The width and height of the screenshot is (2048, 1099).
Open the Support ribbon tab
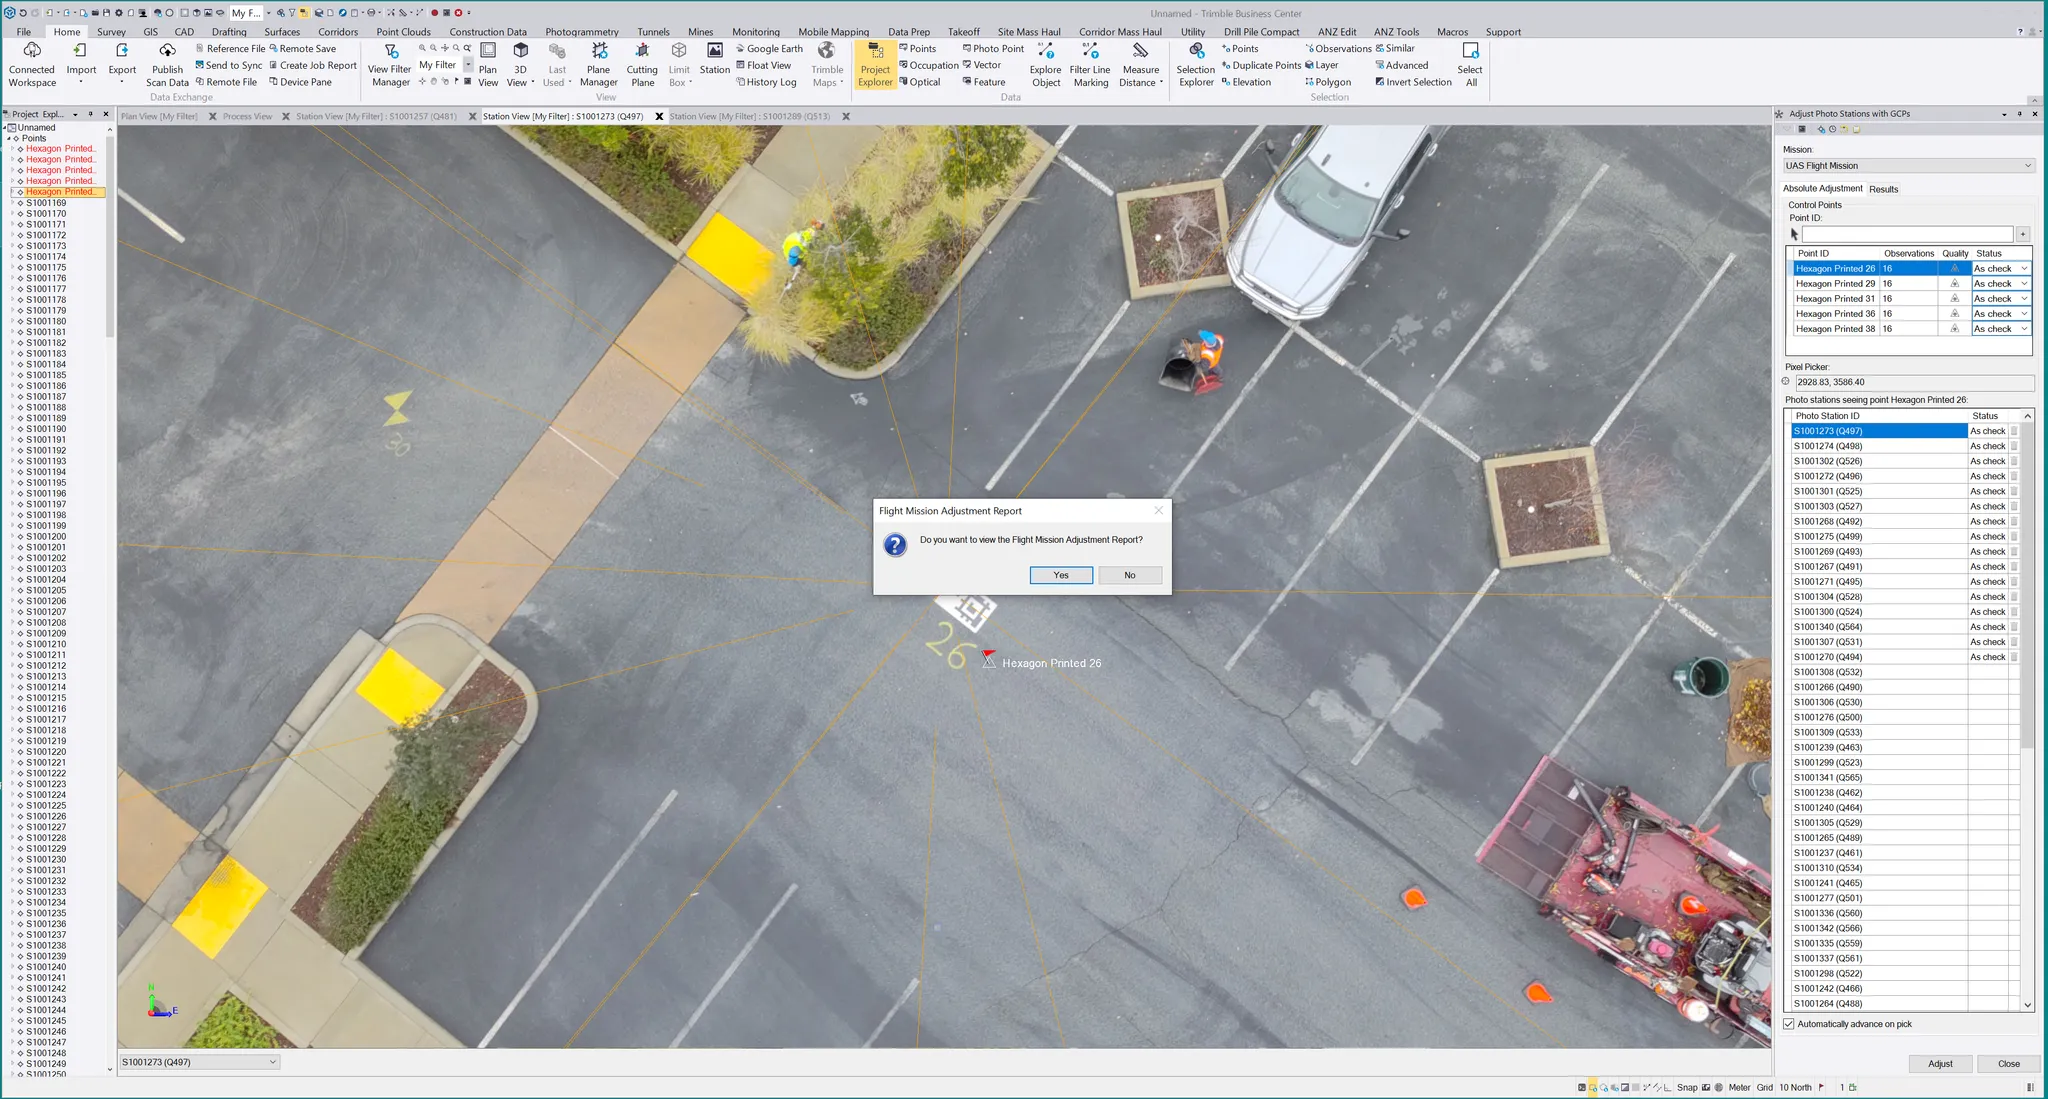(x=1503, y=31)
